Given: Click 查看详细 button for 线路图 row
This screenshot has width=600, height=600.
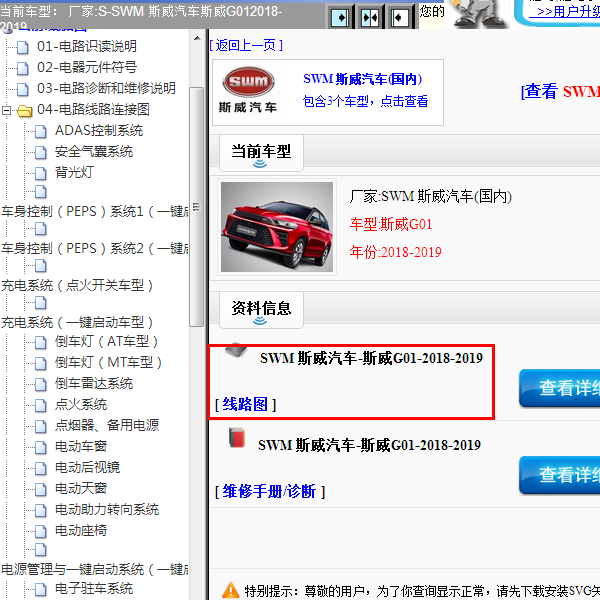Looking at the screenshot, I should pos(559,388).
